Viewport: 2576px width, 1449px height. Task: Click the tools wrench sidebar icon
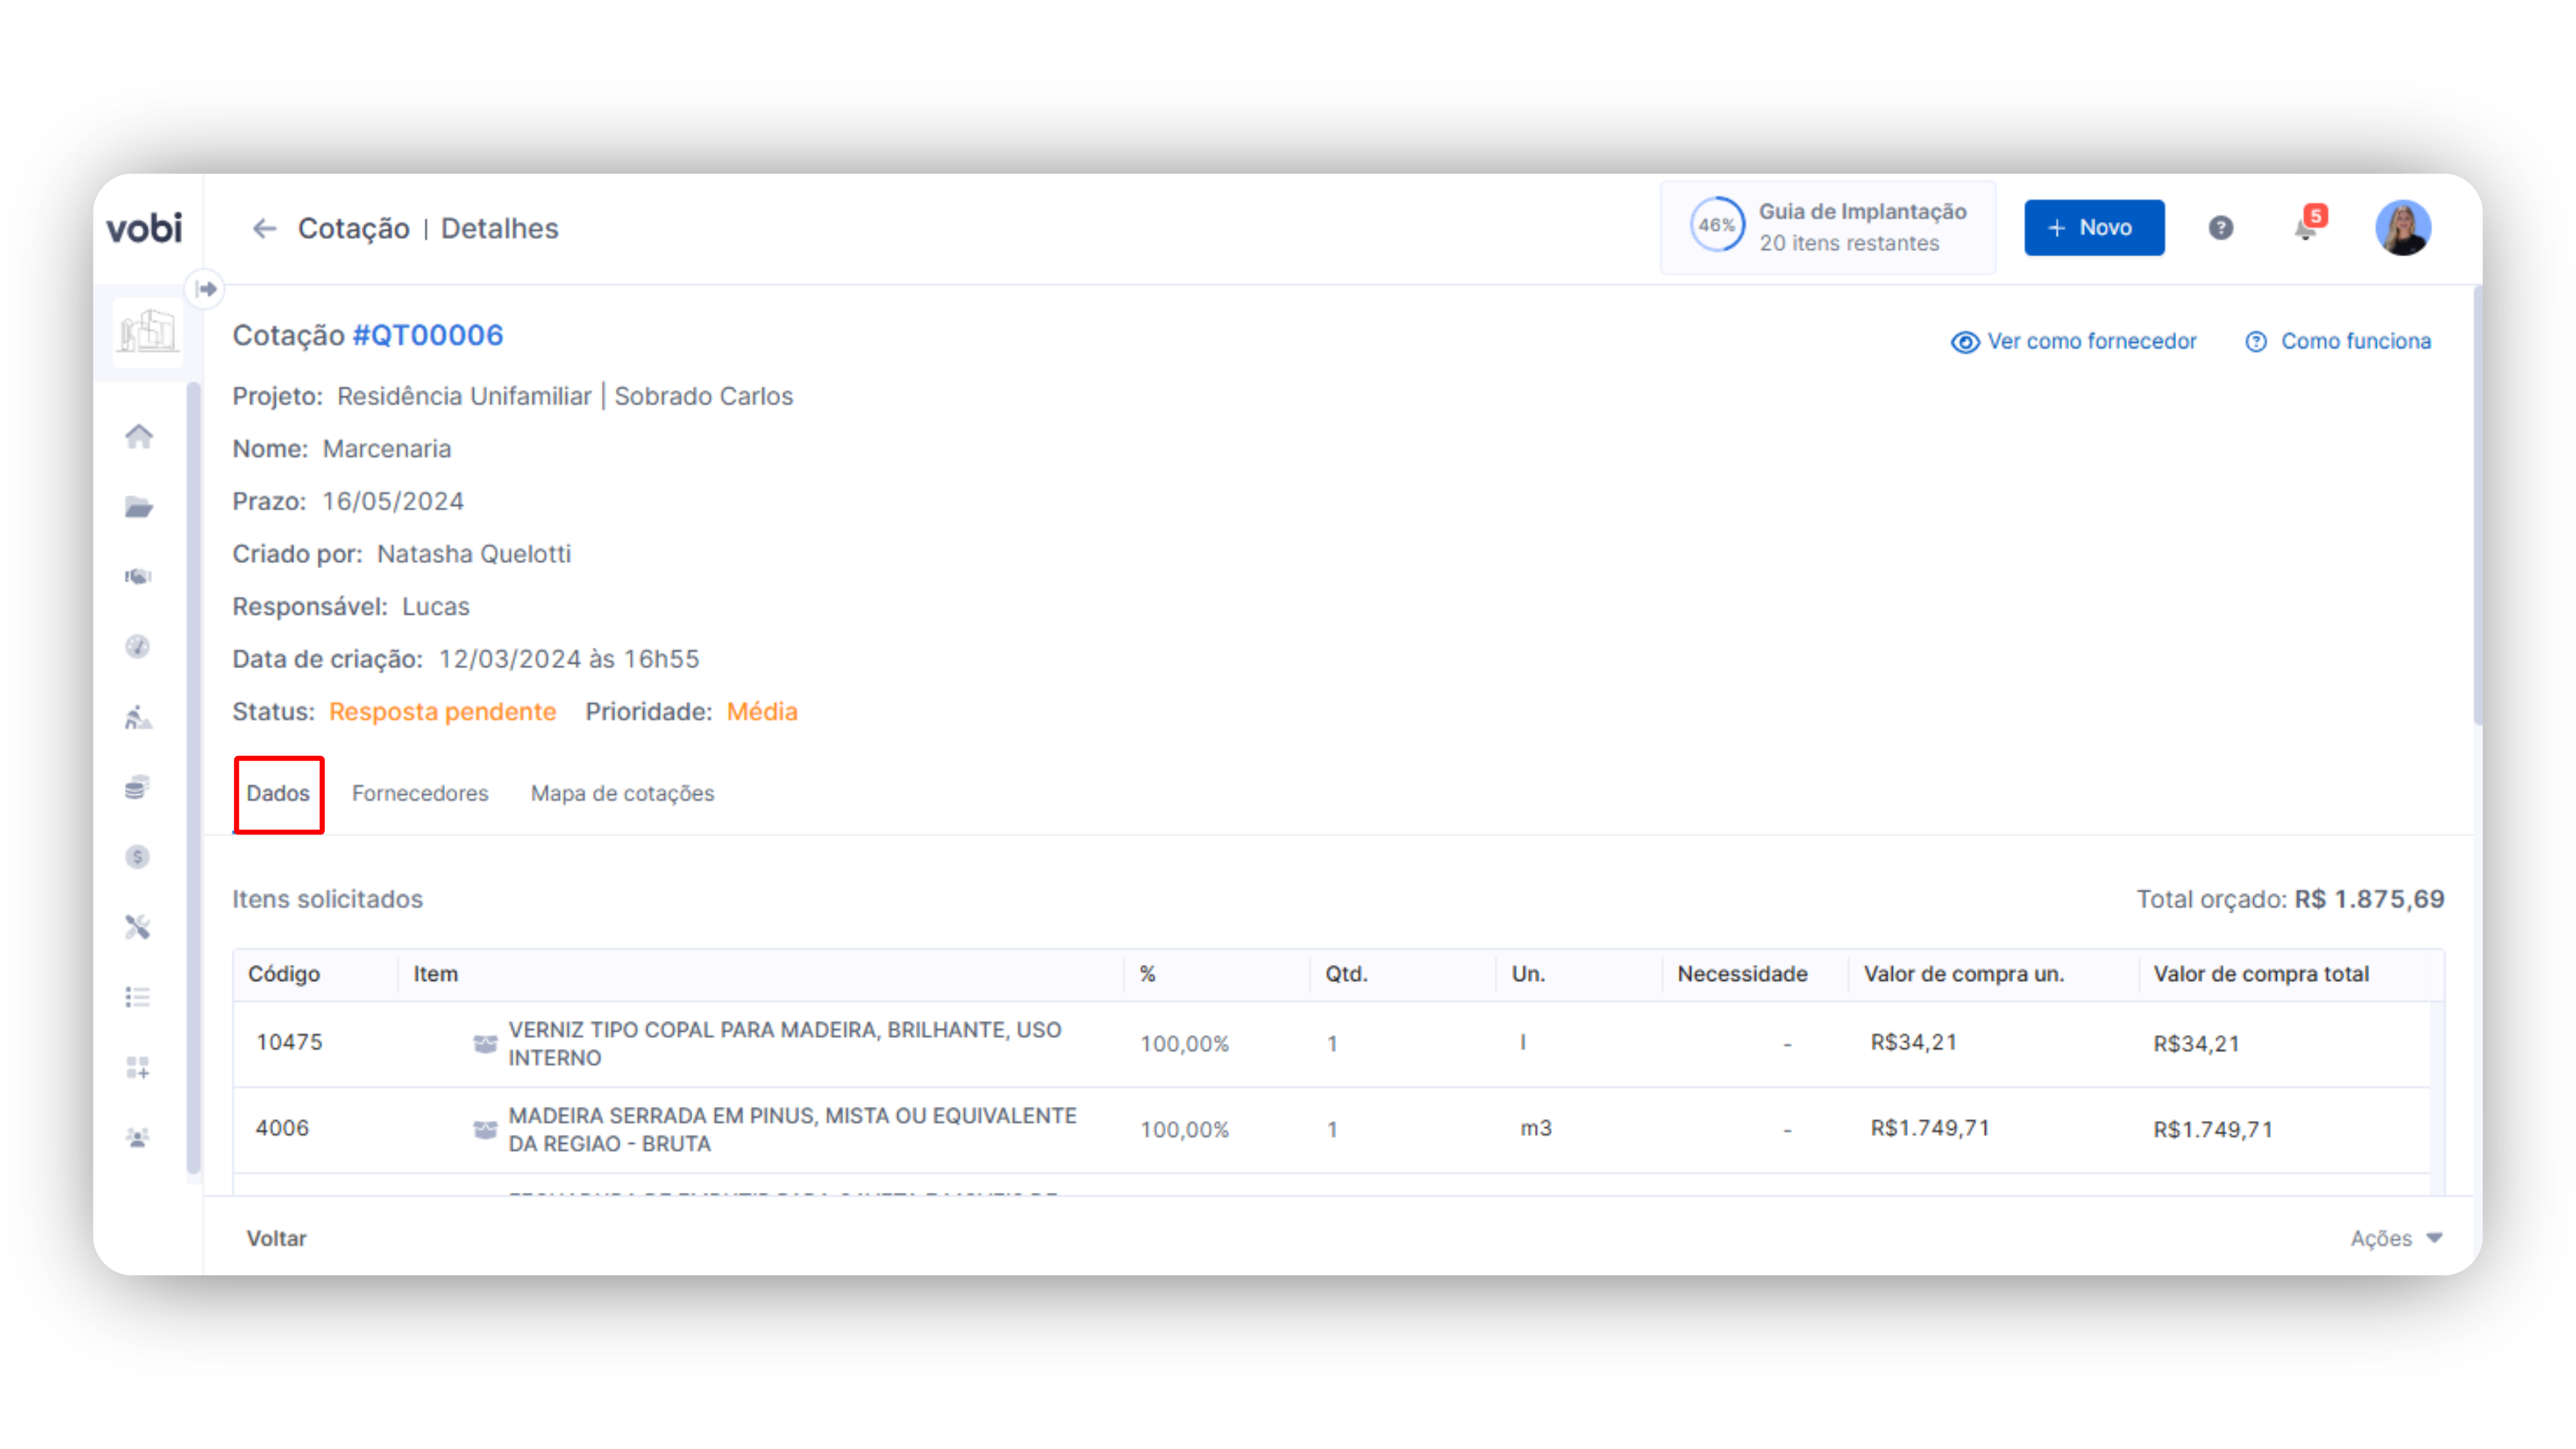[138, 927]
